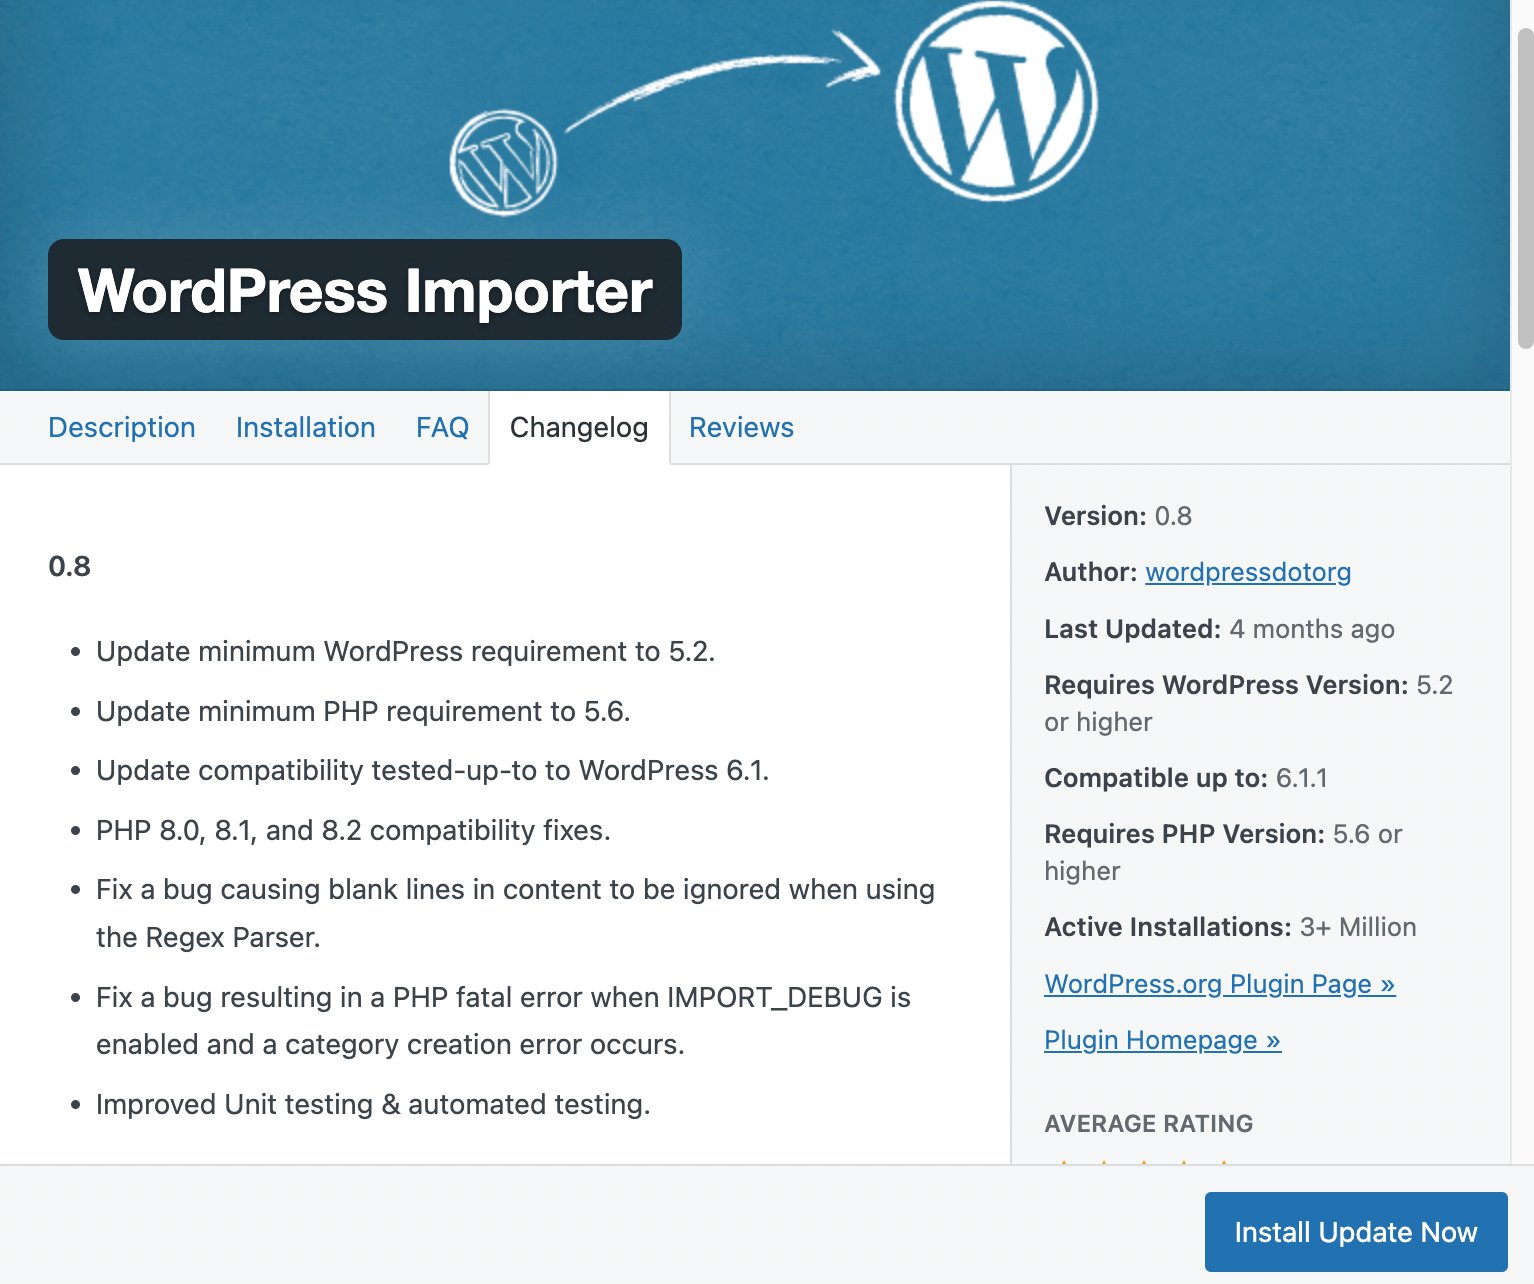1534x1284 pixels.
Task: Click the Compatible up to: 6.1.1 line
Action: coord(1186,778)
